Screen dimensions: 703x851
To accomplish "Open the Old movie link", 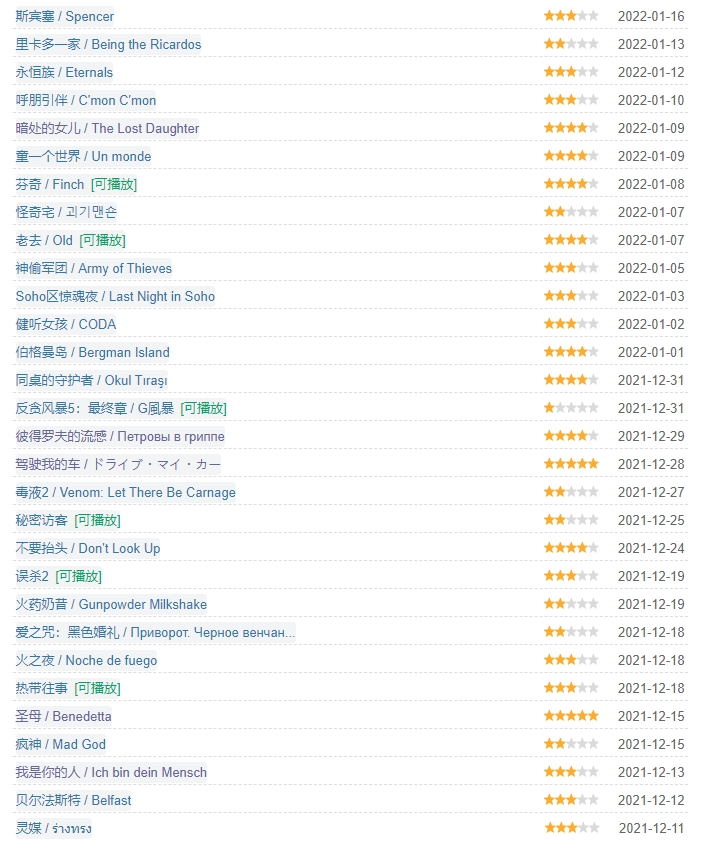I will pos(44,240).
